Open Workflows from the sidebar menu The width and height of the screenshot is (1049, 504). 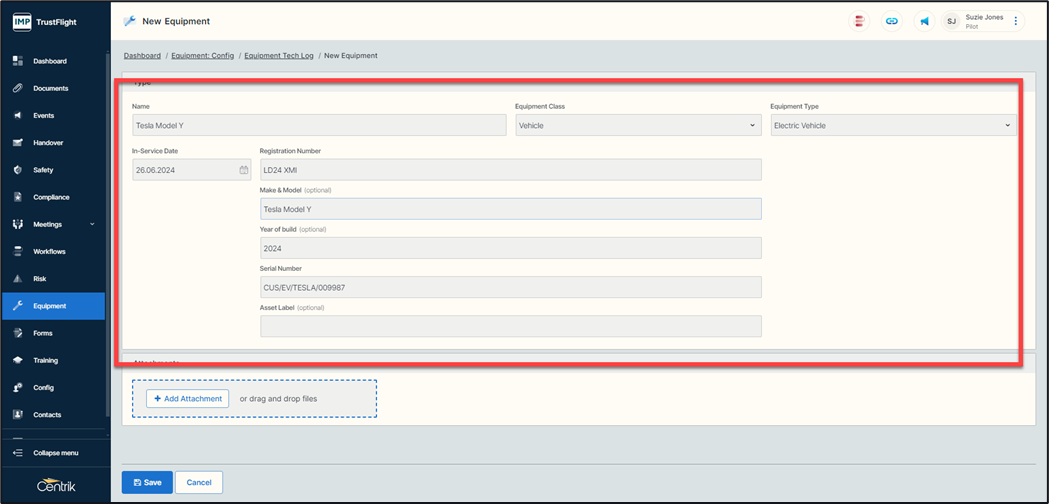point(49,251)
